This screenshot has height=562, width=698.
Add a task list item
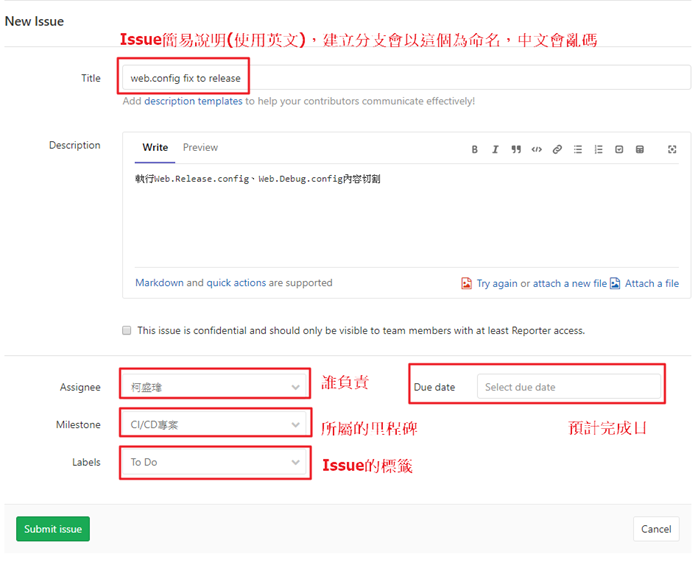pos(619,149)
